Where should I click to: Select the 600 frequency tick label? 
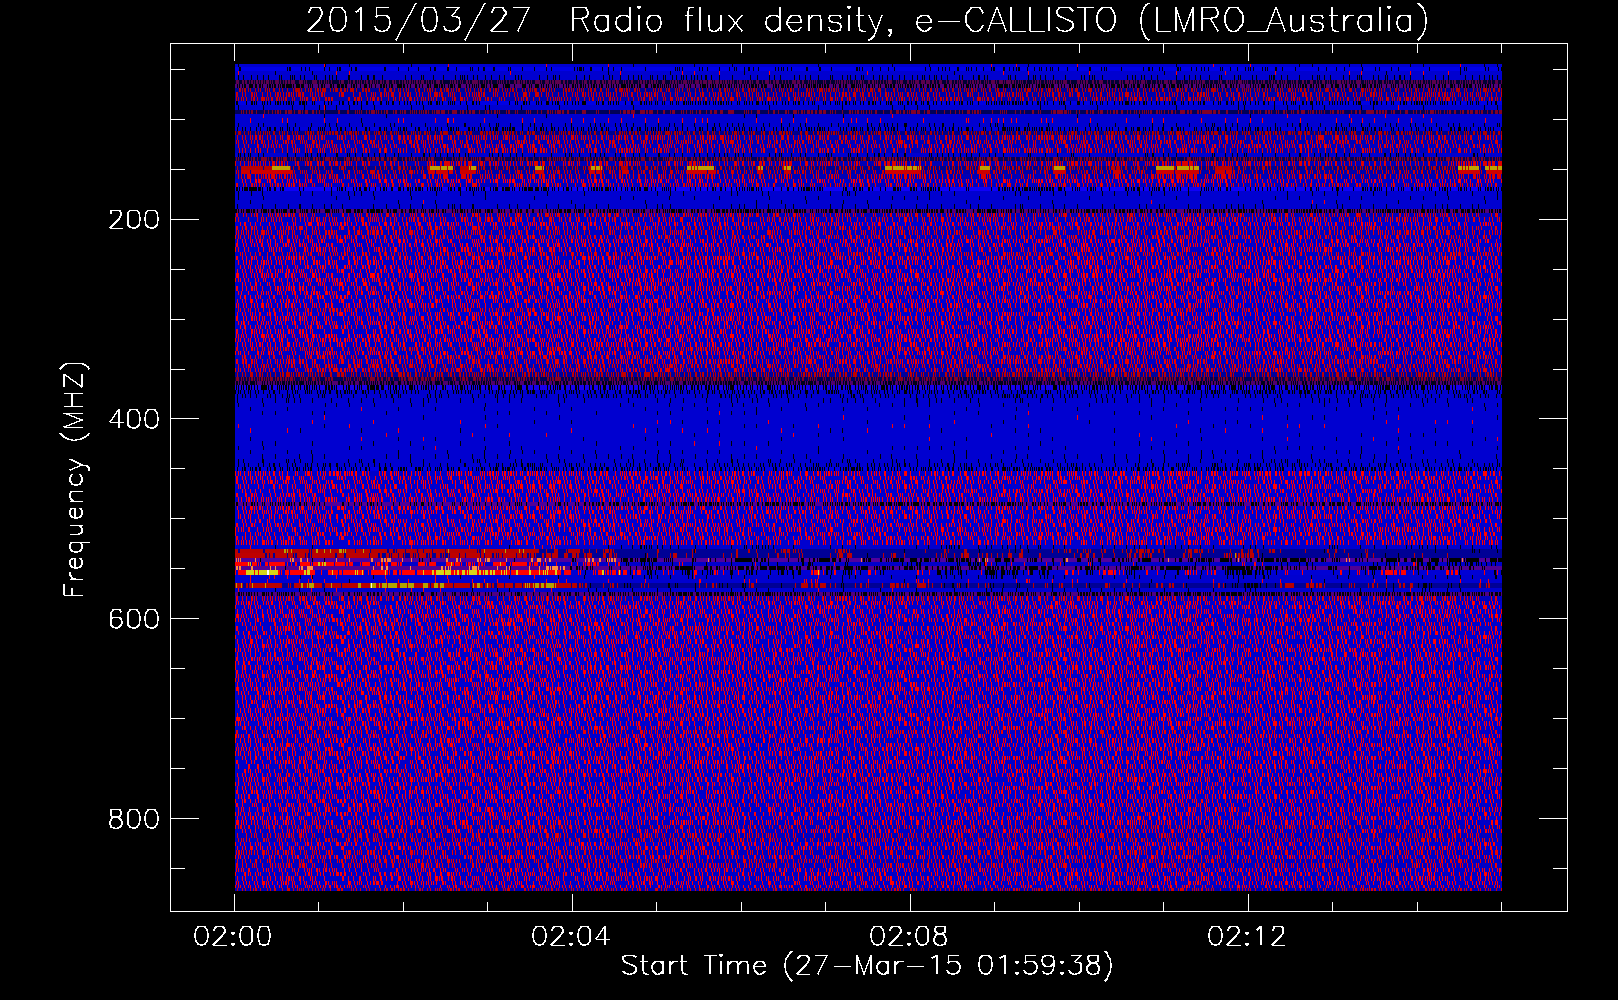point(132,618)
